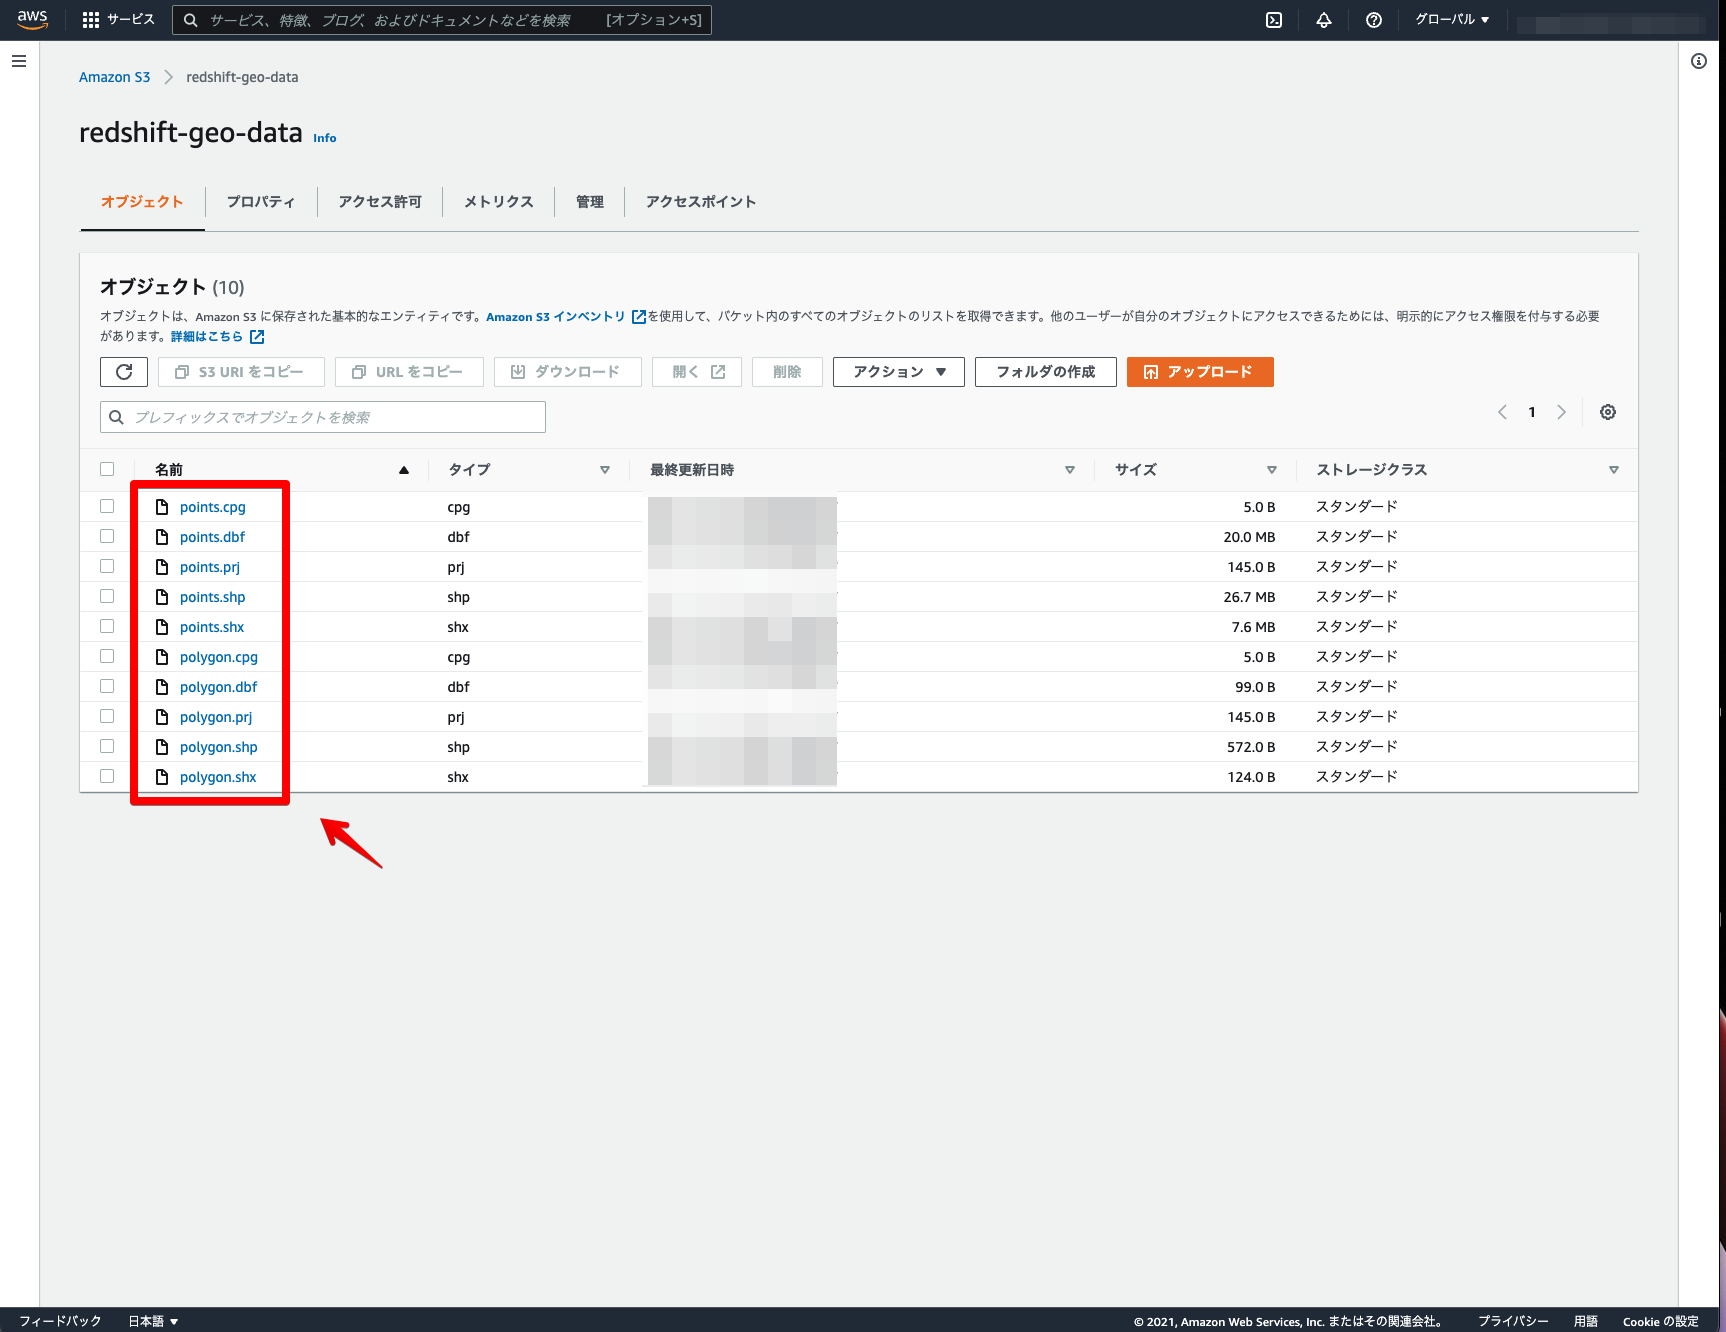Viewport: 1726px width, 1332px height.
Task: Switch to the メトリクス tab
Action: (497, 201)
